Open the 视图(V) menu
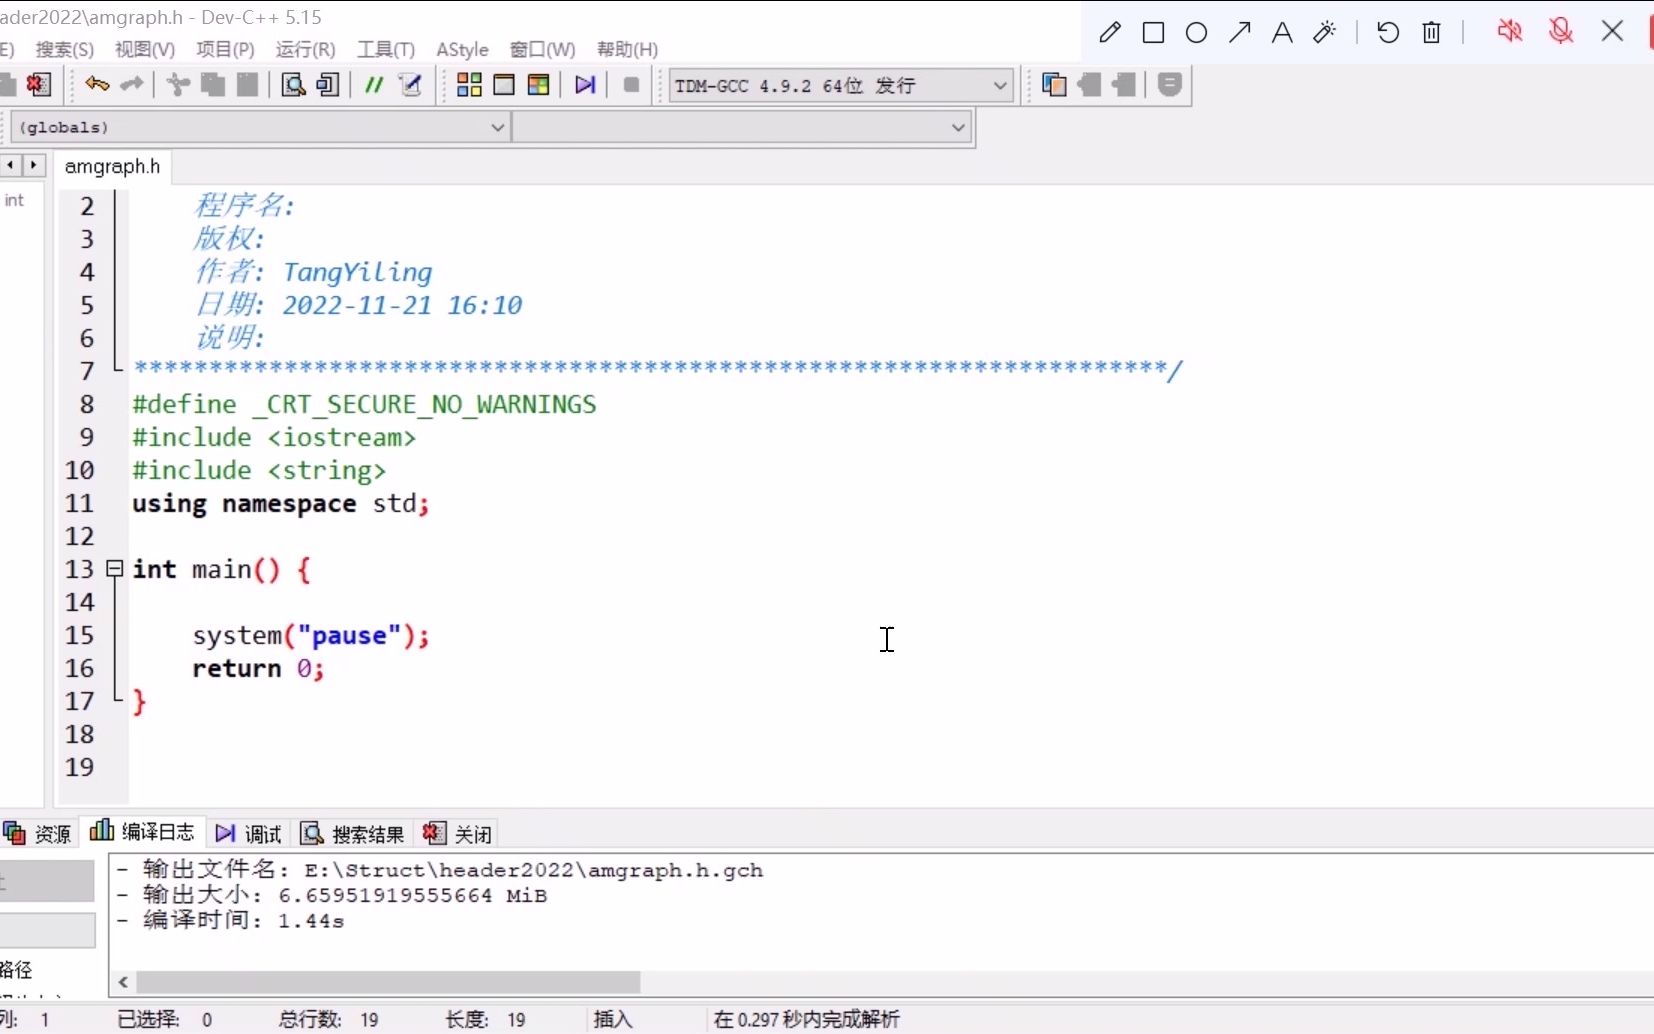1654x1034 pixels. coord(145,49)
